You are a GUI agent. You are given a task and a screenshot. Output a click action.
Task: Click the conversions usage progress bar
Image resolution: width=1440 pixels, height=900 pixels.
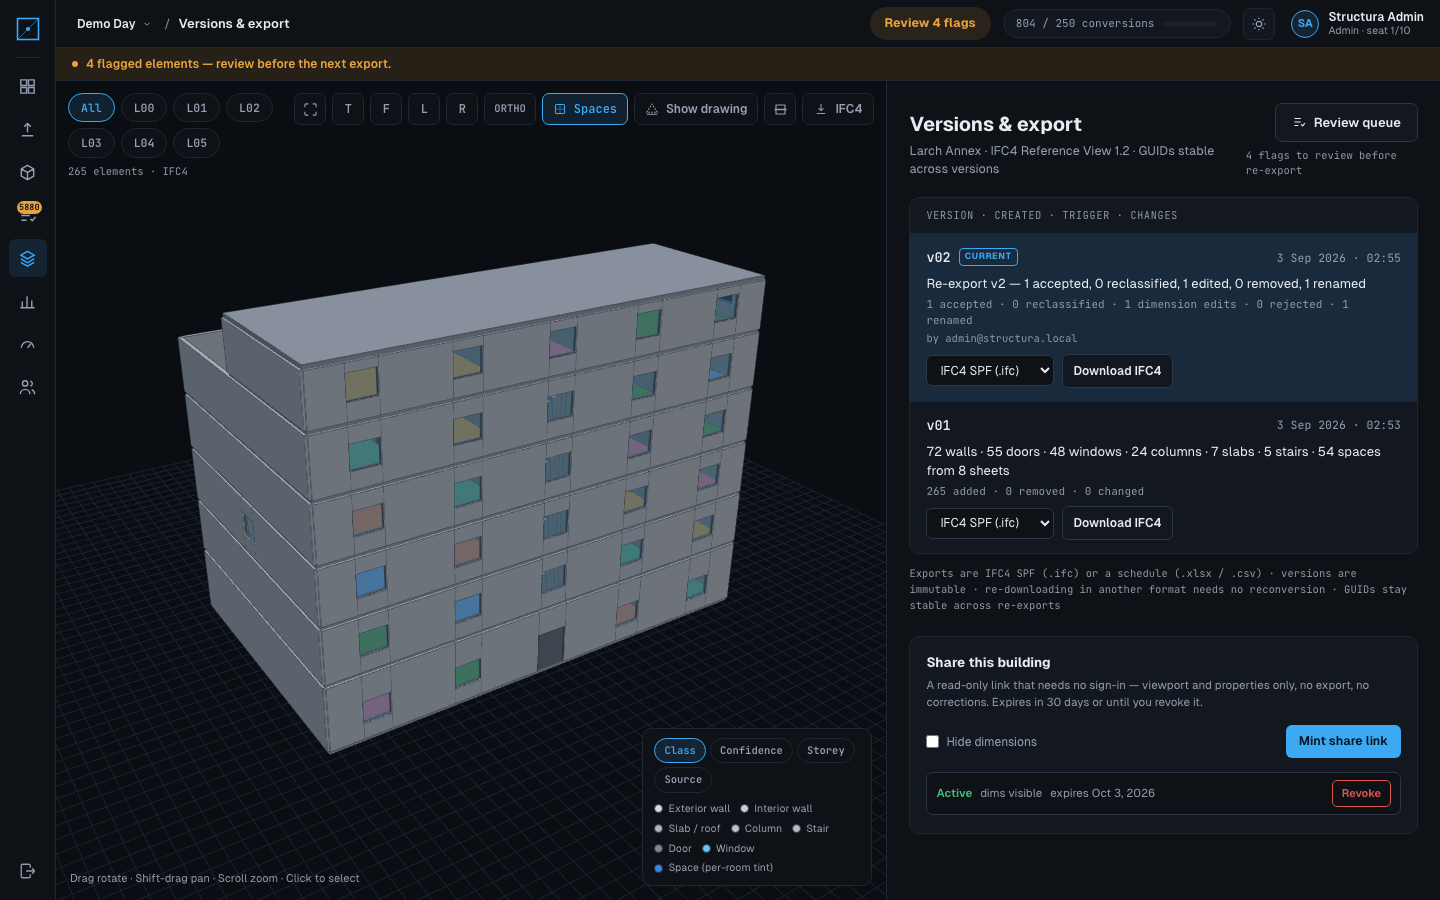tap(1190, 24)
